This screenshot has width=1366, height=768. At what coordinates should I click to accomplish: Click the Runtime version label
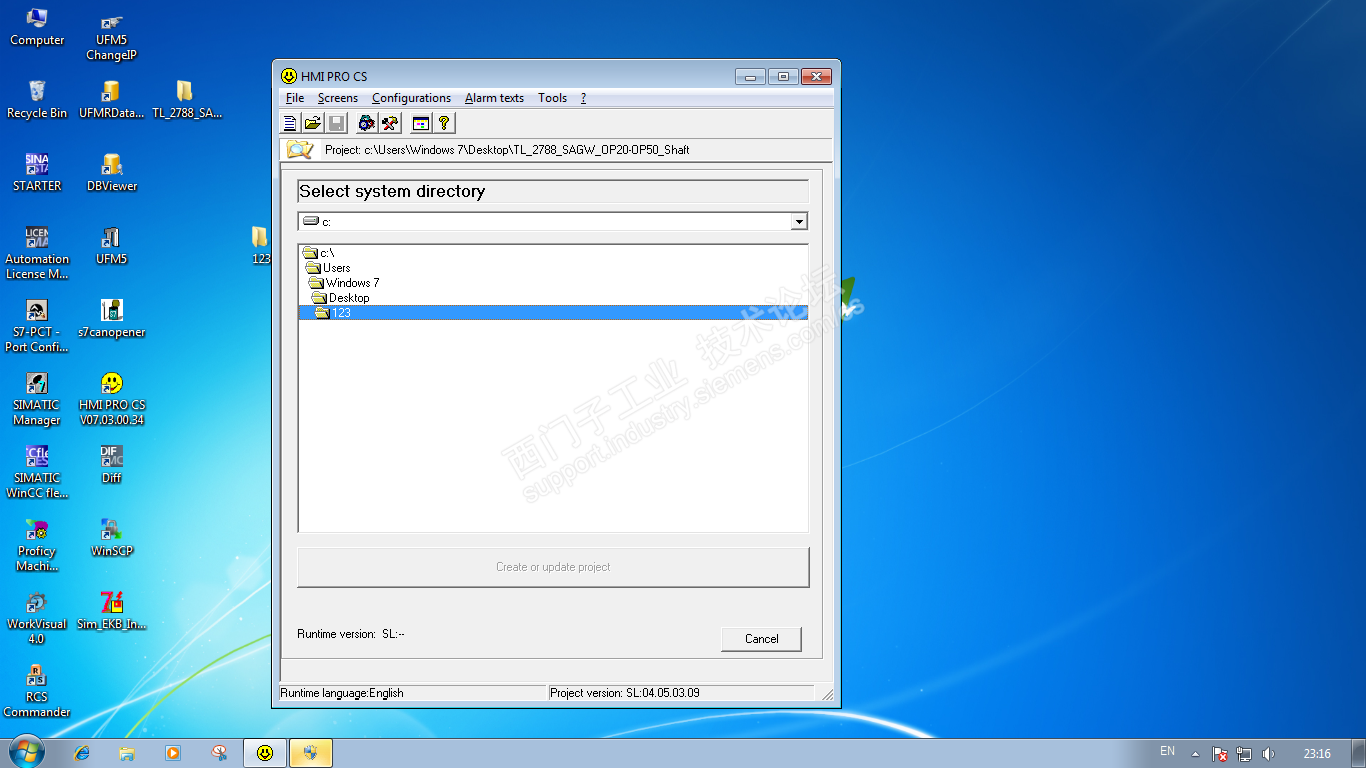point(351,634)
